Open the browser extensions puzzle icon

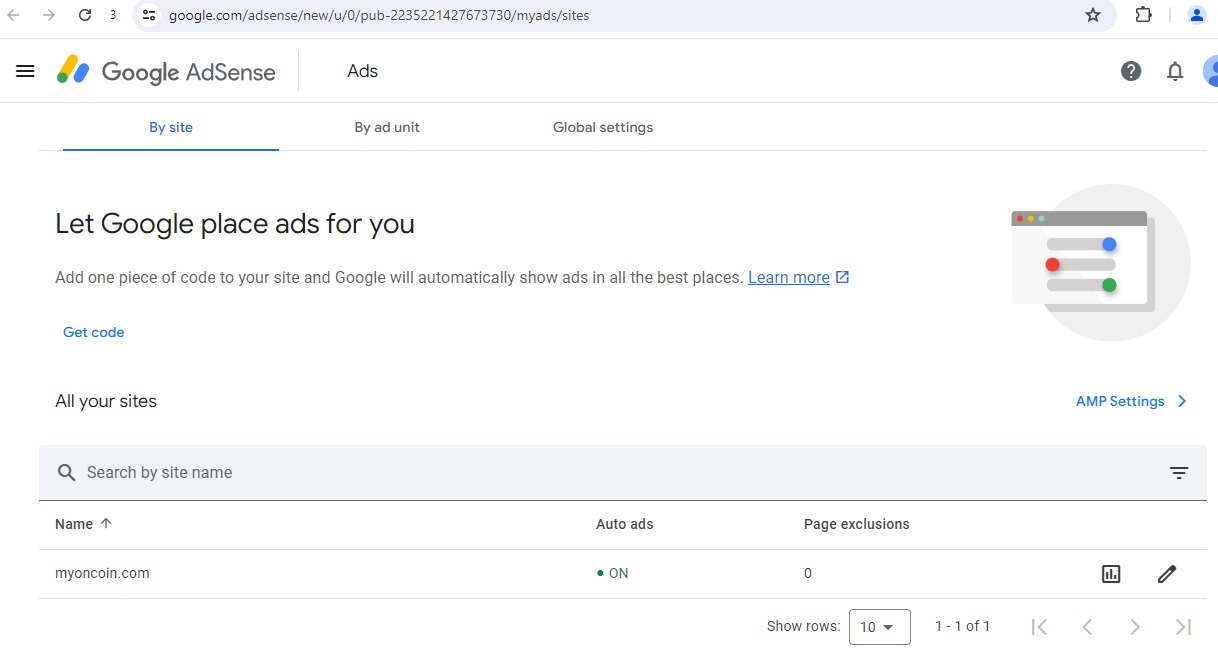pos(1144,15)
